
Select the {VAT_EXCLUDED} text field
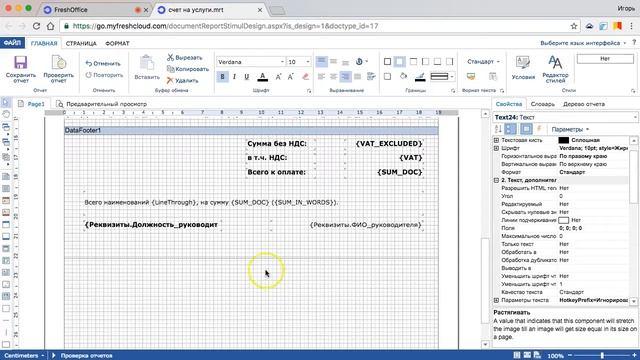coord(384,144)
